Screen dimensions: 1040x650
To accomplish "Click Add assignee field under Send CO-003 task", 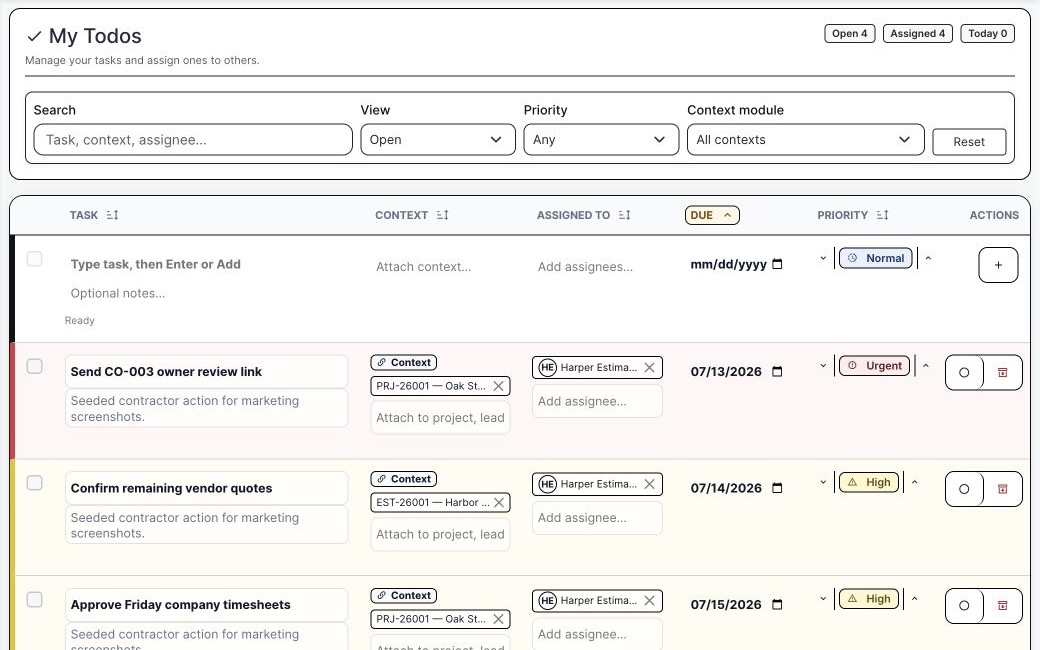I will (x=597, y=401).
